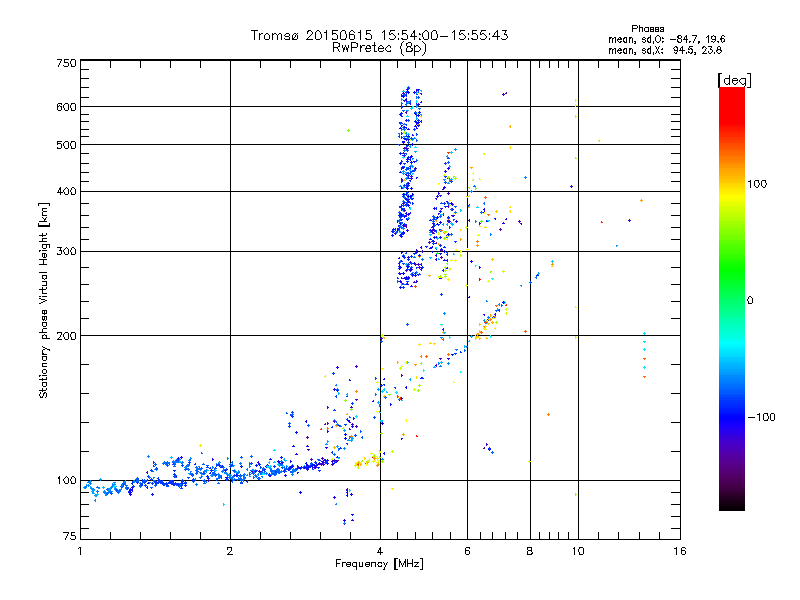Click the 'Phases' heading text
Screen dimensions: 800x600
click(647, 29)
